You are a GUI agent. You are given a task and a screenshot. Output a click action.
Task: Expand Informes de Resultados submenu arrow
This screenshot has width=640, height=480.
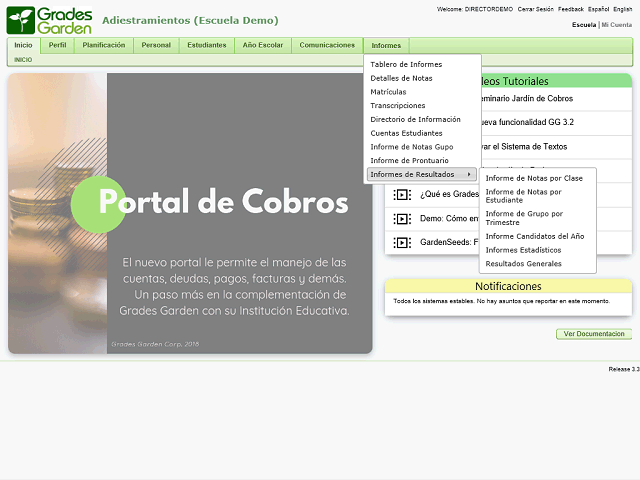pos(469,174)
